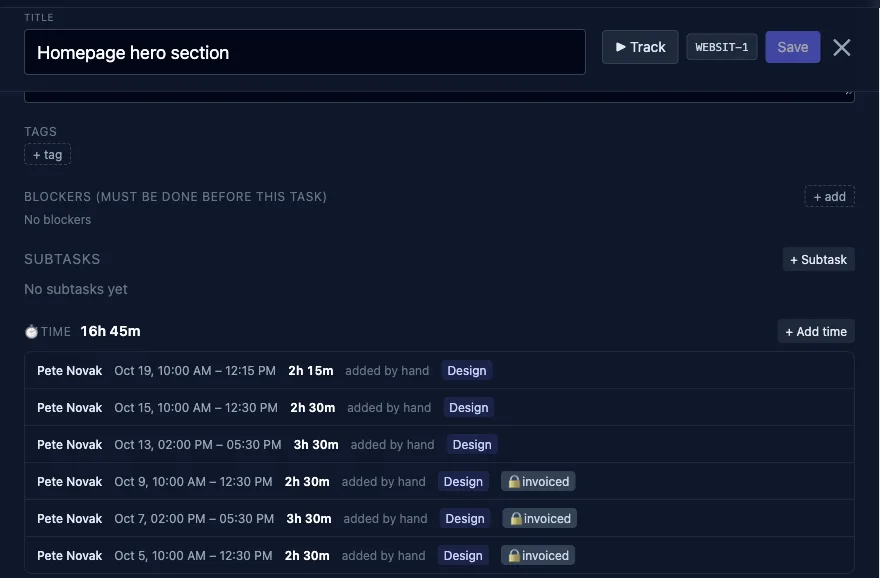Click the No subtasks yet text

point(76,289)
